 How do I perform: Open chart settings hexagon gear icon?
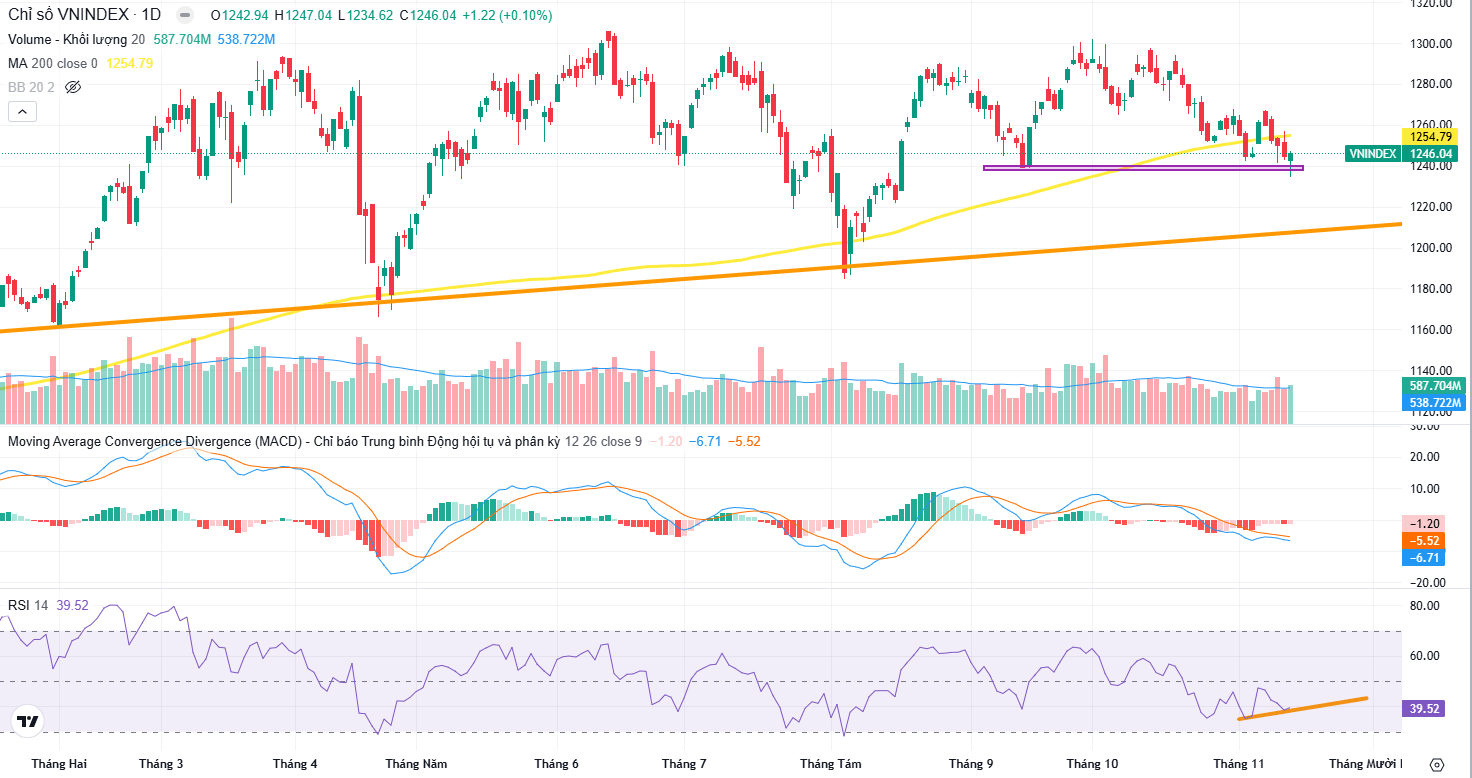click(1438, 764)
